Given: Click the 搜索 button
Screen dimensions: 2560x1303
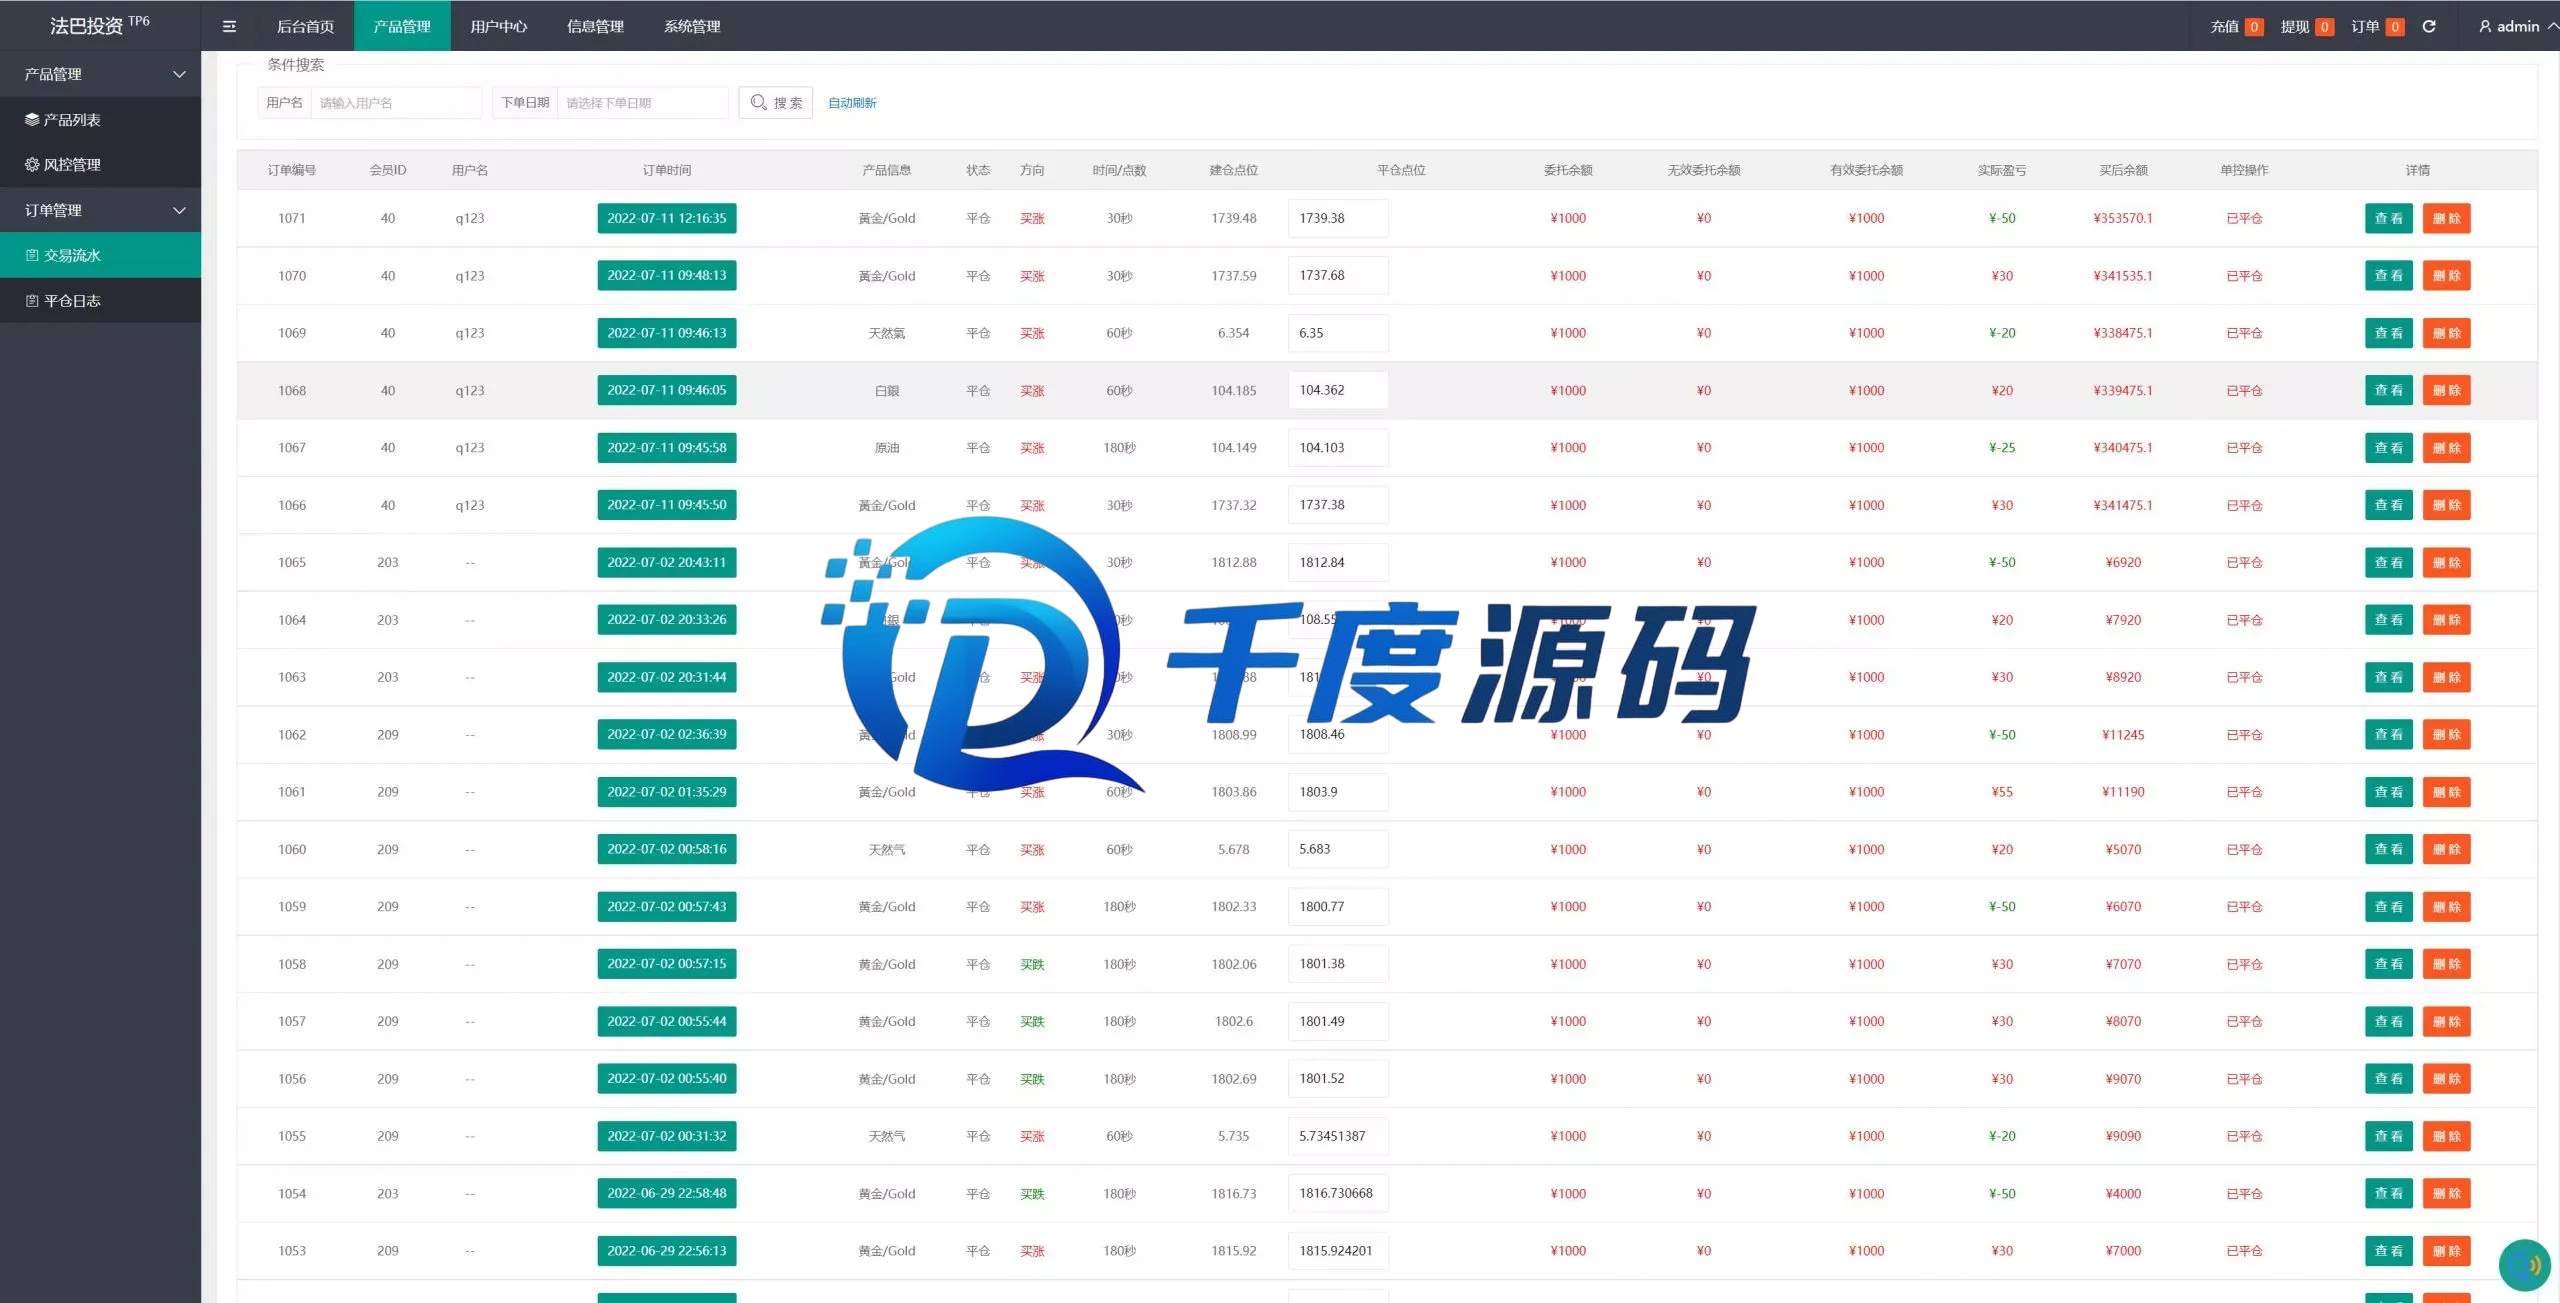Looking at the screenshot, I should [x=776, y=103].
